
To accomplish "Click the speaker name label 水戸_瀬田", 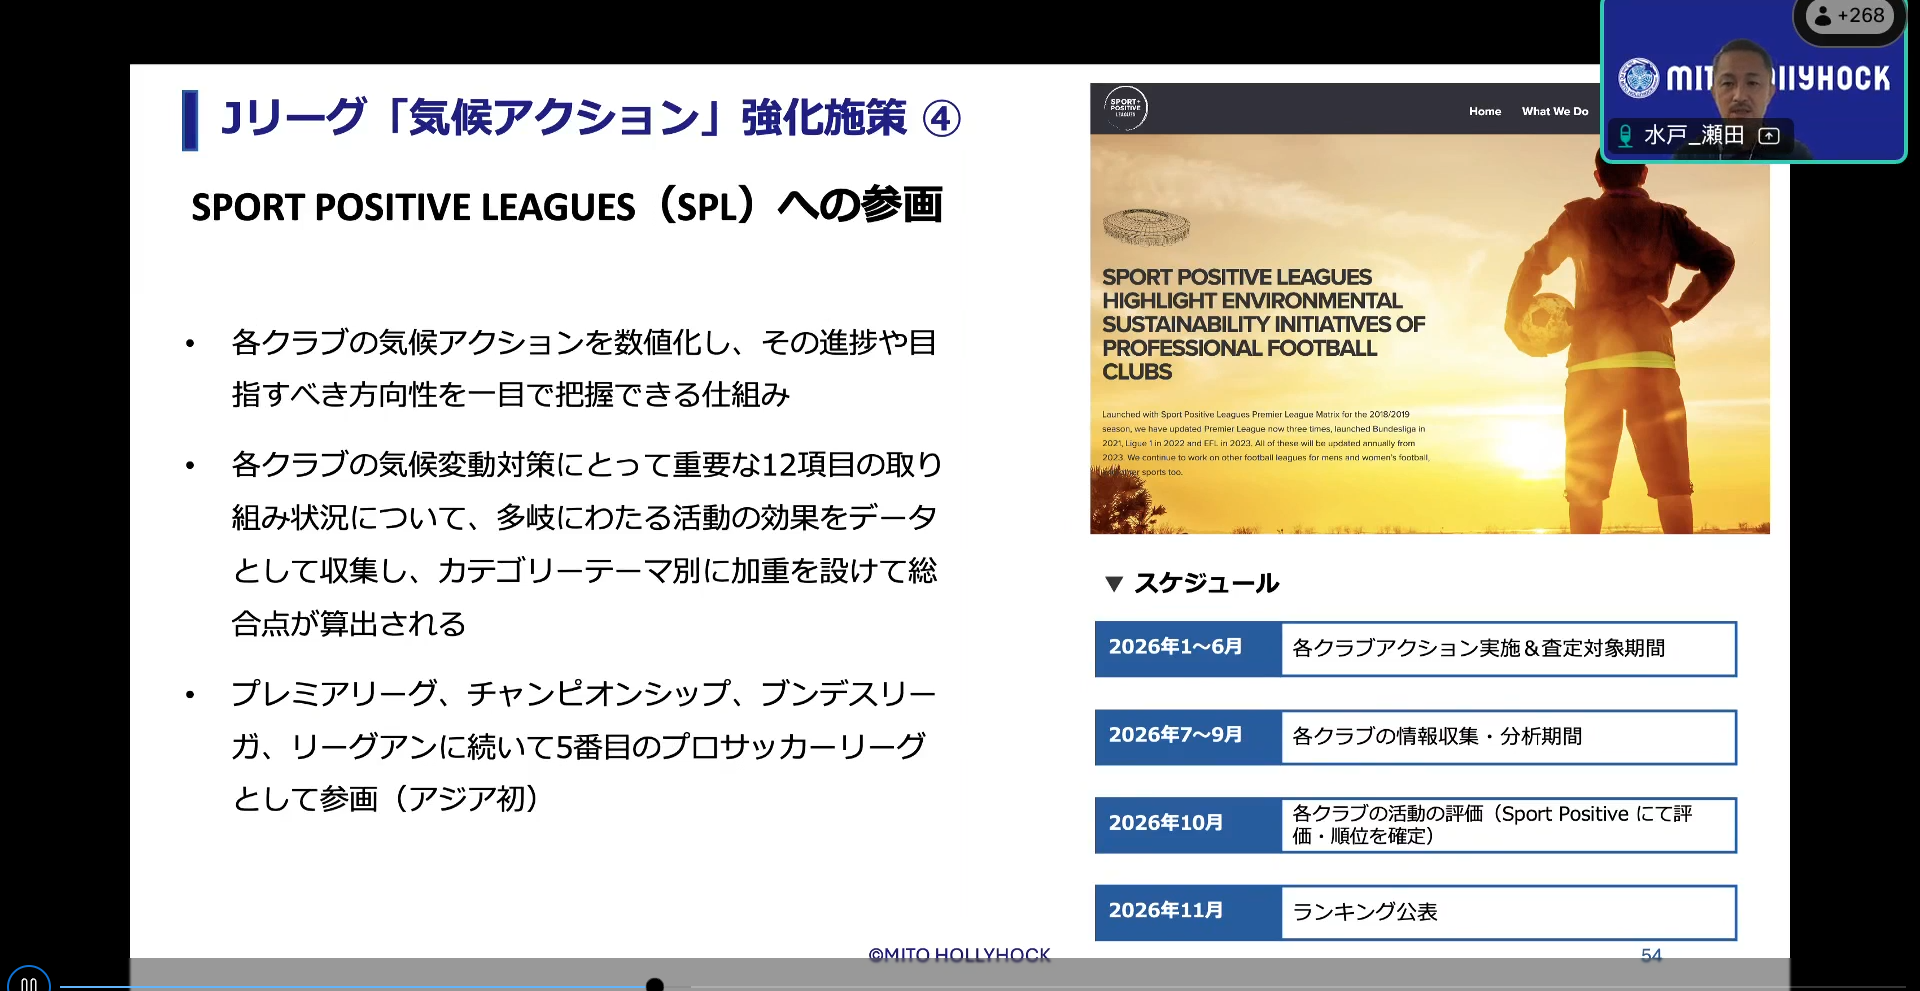I will [1694, 135].
